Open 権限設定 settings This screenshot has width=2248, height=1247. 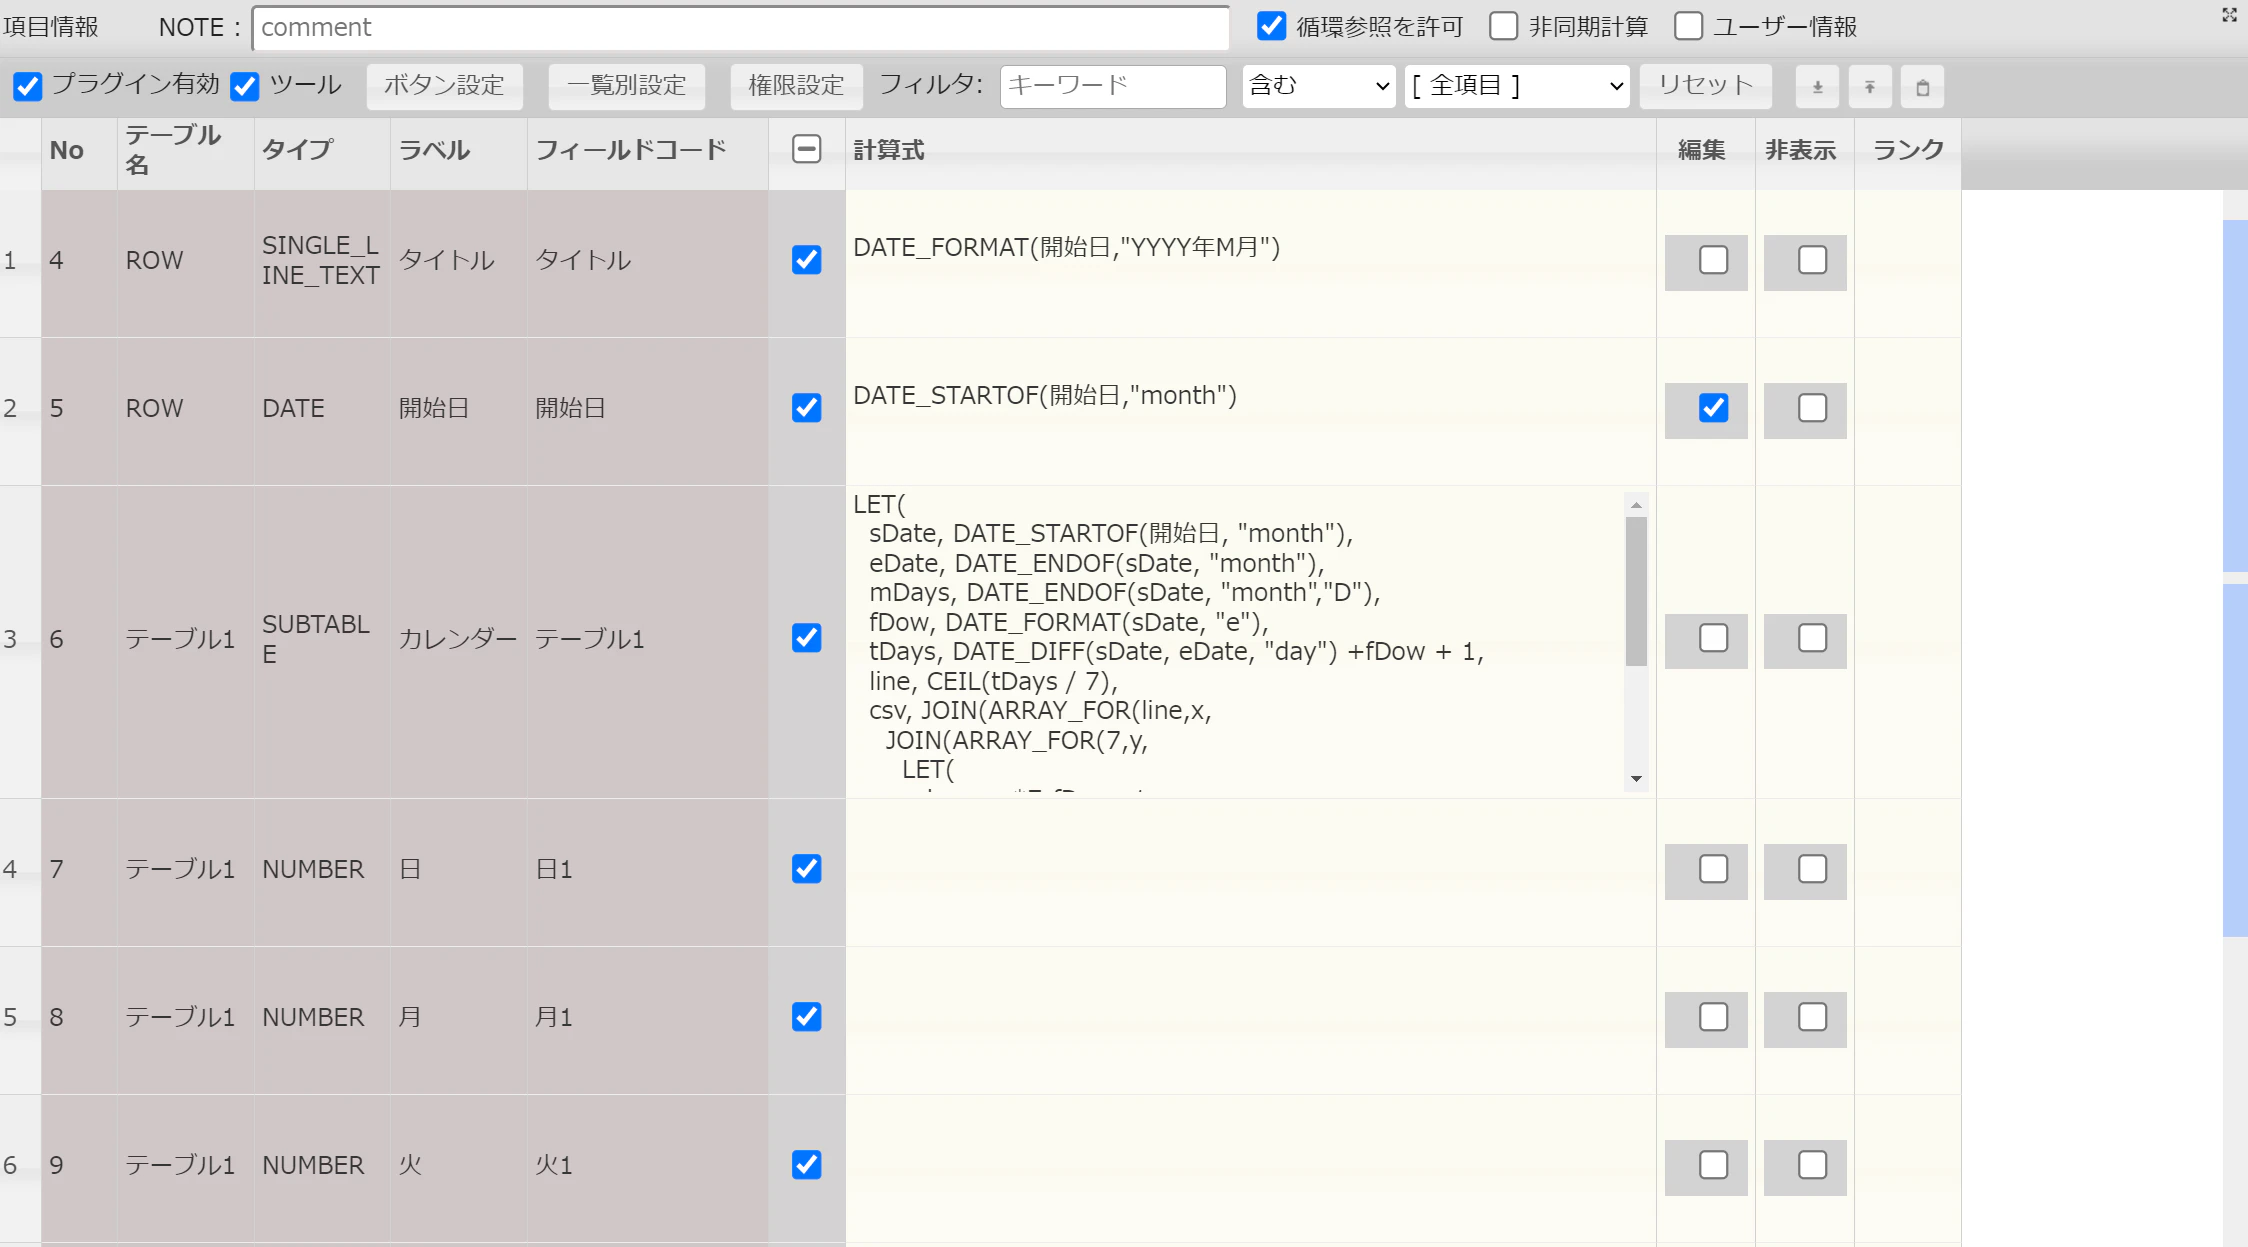(797, 86)
